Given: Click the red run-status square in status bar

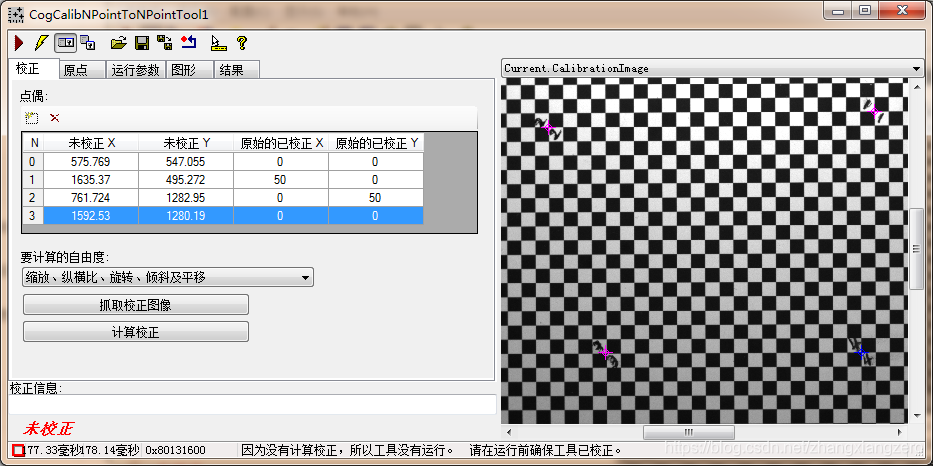Looking at the screenshot, I should click(x=18, y=451).
